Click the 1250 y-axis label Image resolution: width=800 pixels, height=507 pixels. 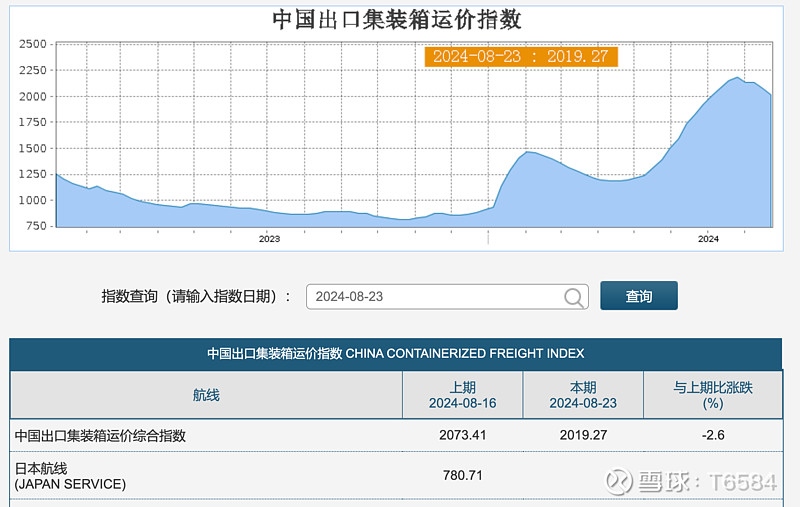(x=33, y=174)
